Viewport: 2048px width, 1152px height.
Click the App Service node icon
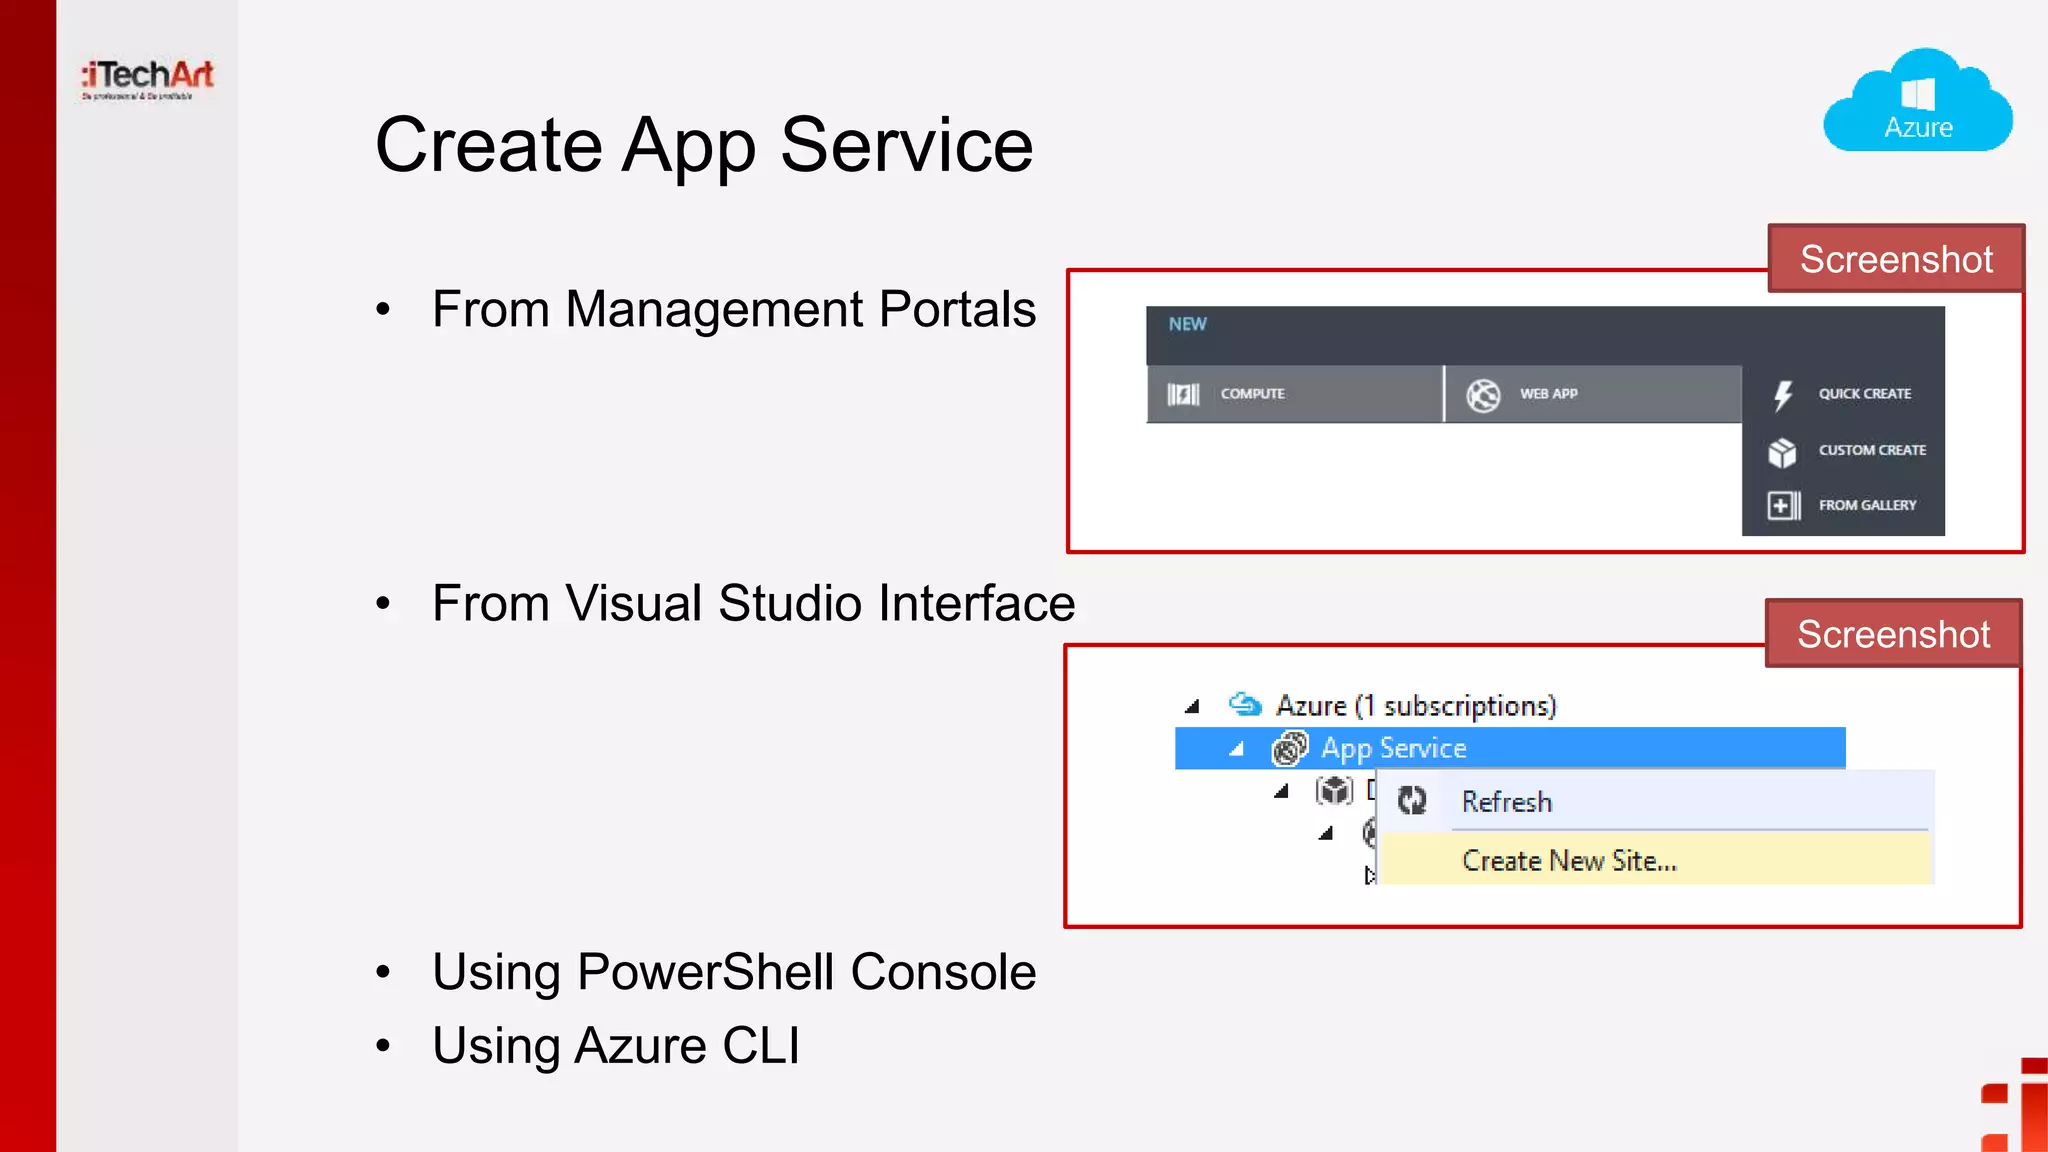pyautogui.click(x=1289, y=748)
